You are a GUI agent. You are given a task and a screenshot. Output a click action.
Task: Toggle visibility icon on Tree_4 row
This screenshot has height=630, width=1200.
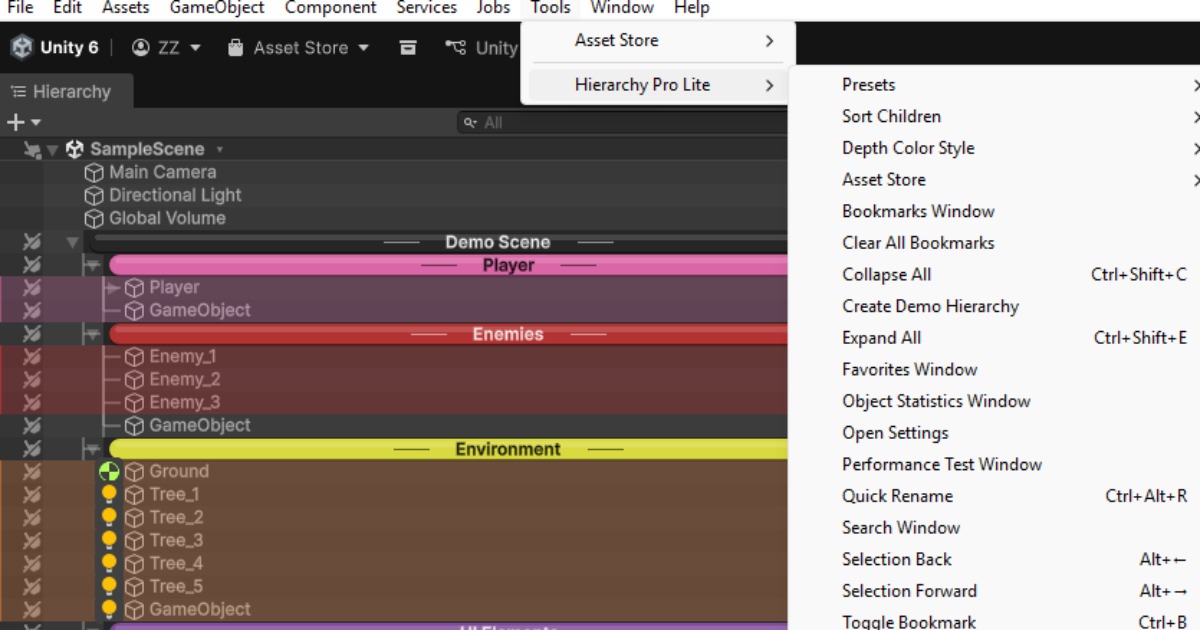click(32, 563)
